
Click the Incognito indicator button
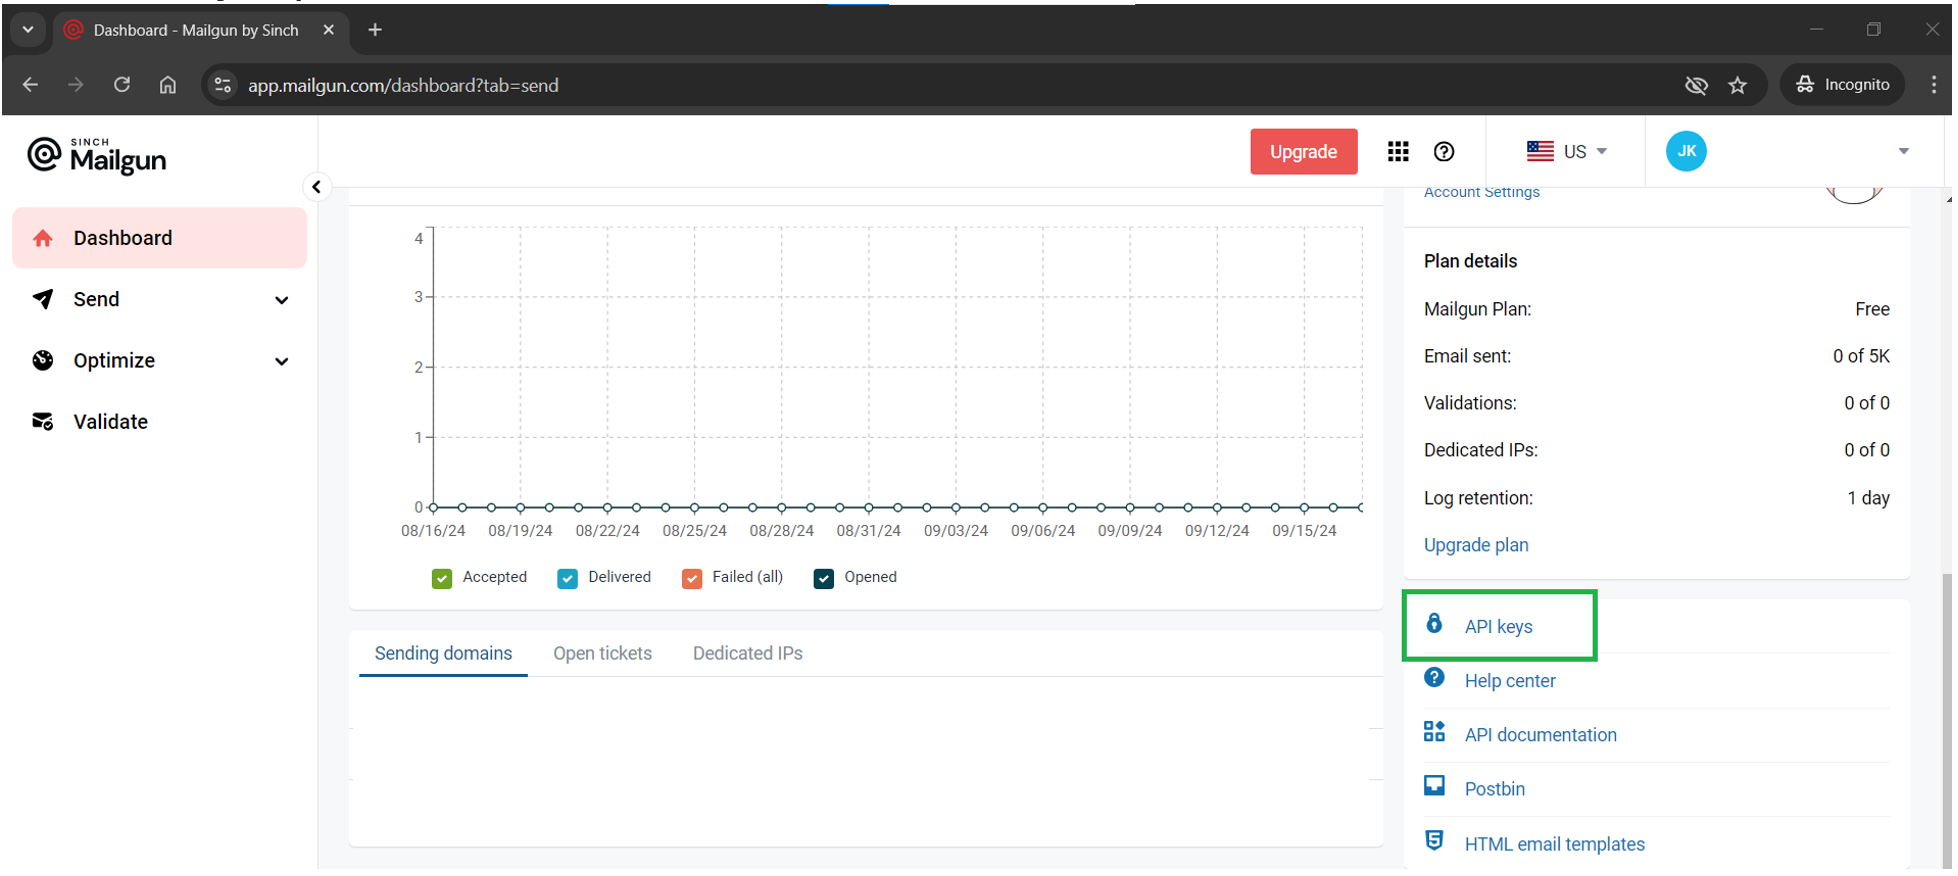(1842, 85)
